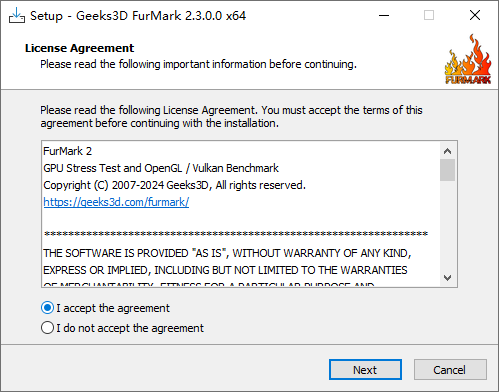Click the empty scrollbar track below the thumb
The image size is (499, 392).
click(x=447, y=225)
